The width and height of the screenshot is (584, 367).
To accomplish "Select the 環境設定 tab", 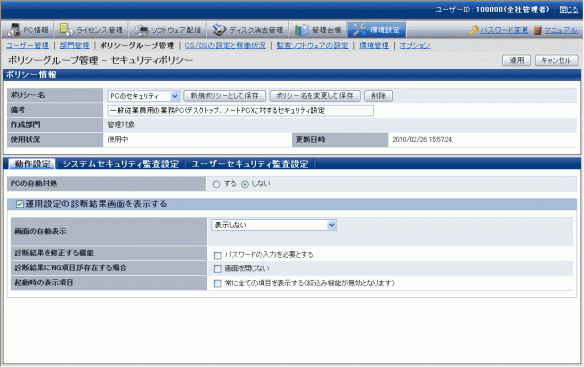I will coord(377,30).
